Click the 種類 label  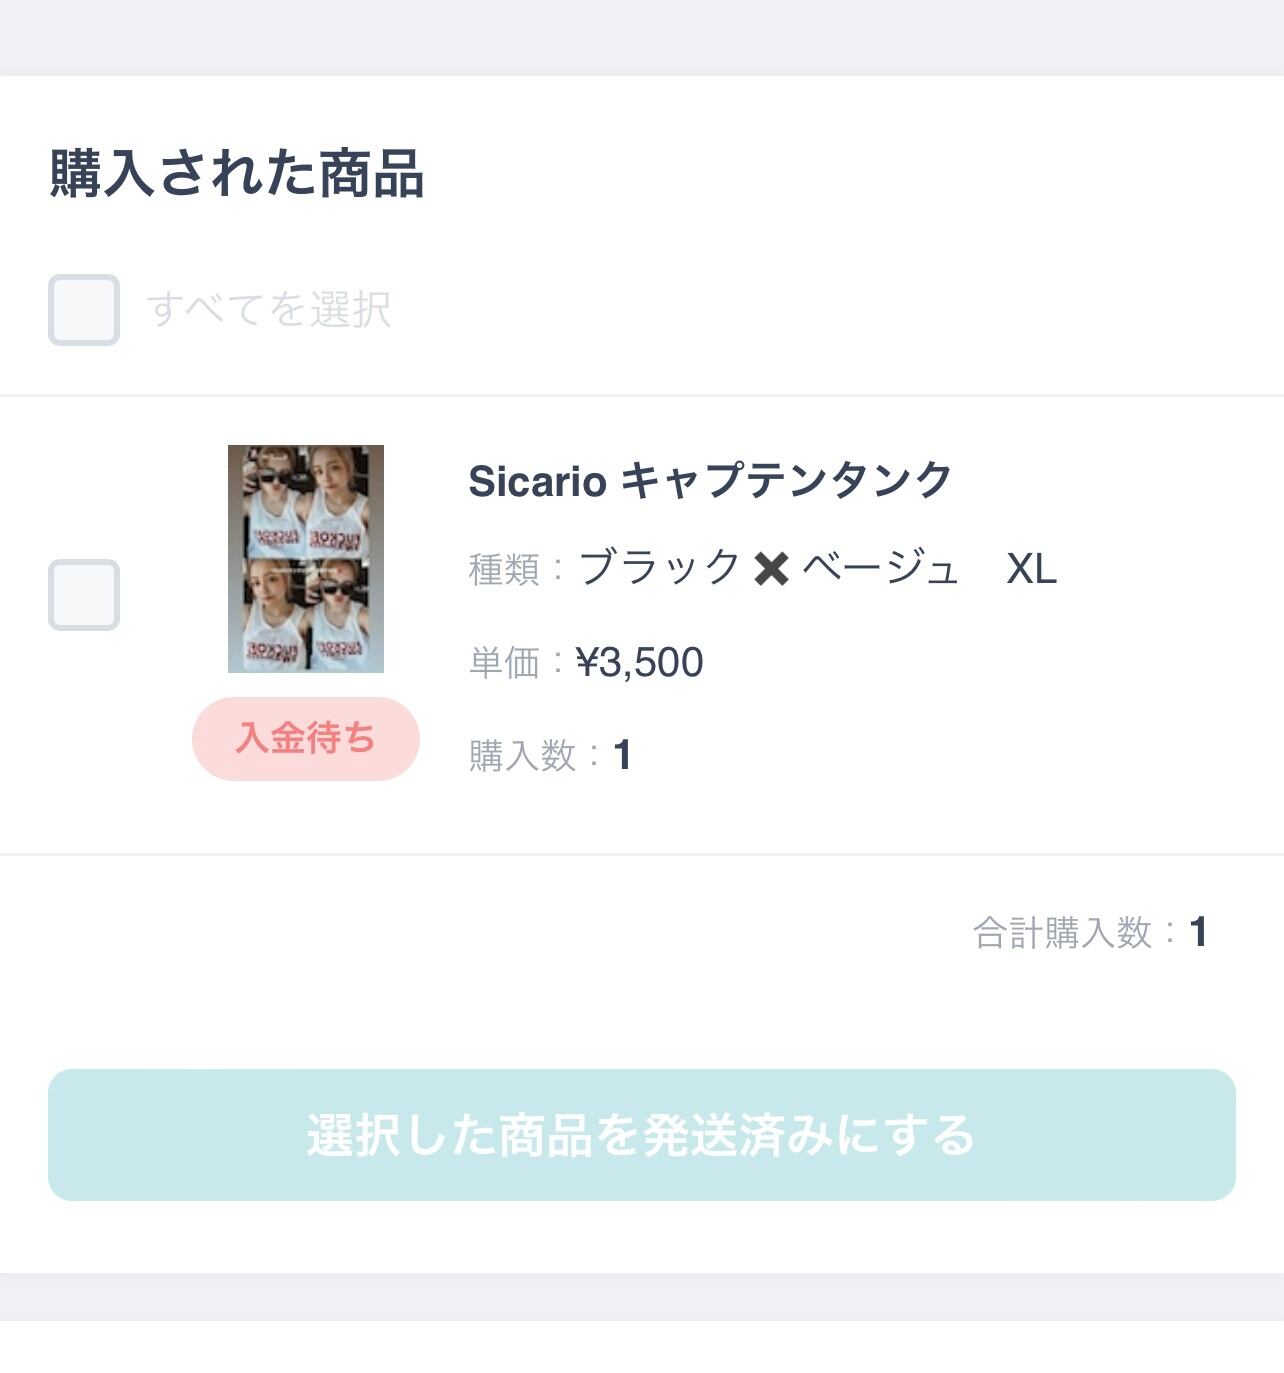pyautogui.click(x=504, y=570)
